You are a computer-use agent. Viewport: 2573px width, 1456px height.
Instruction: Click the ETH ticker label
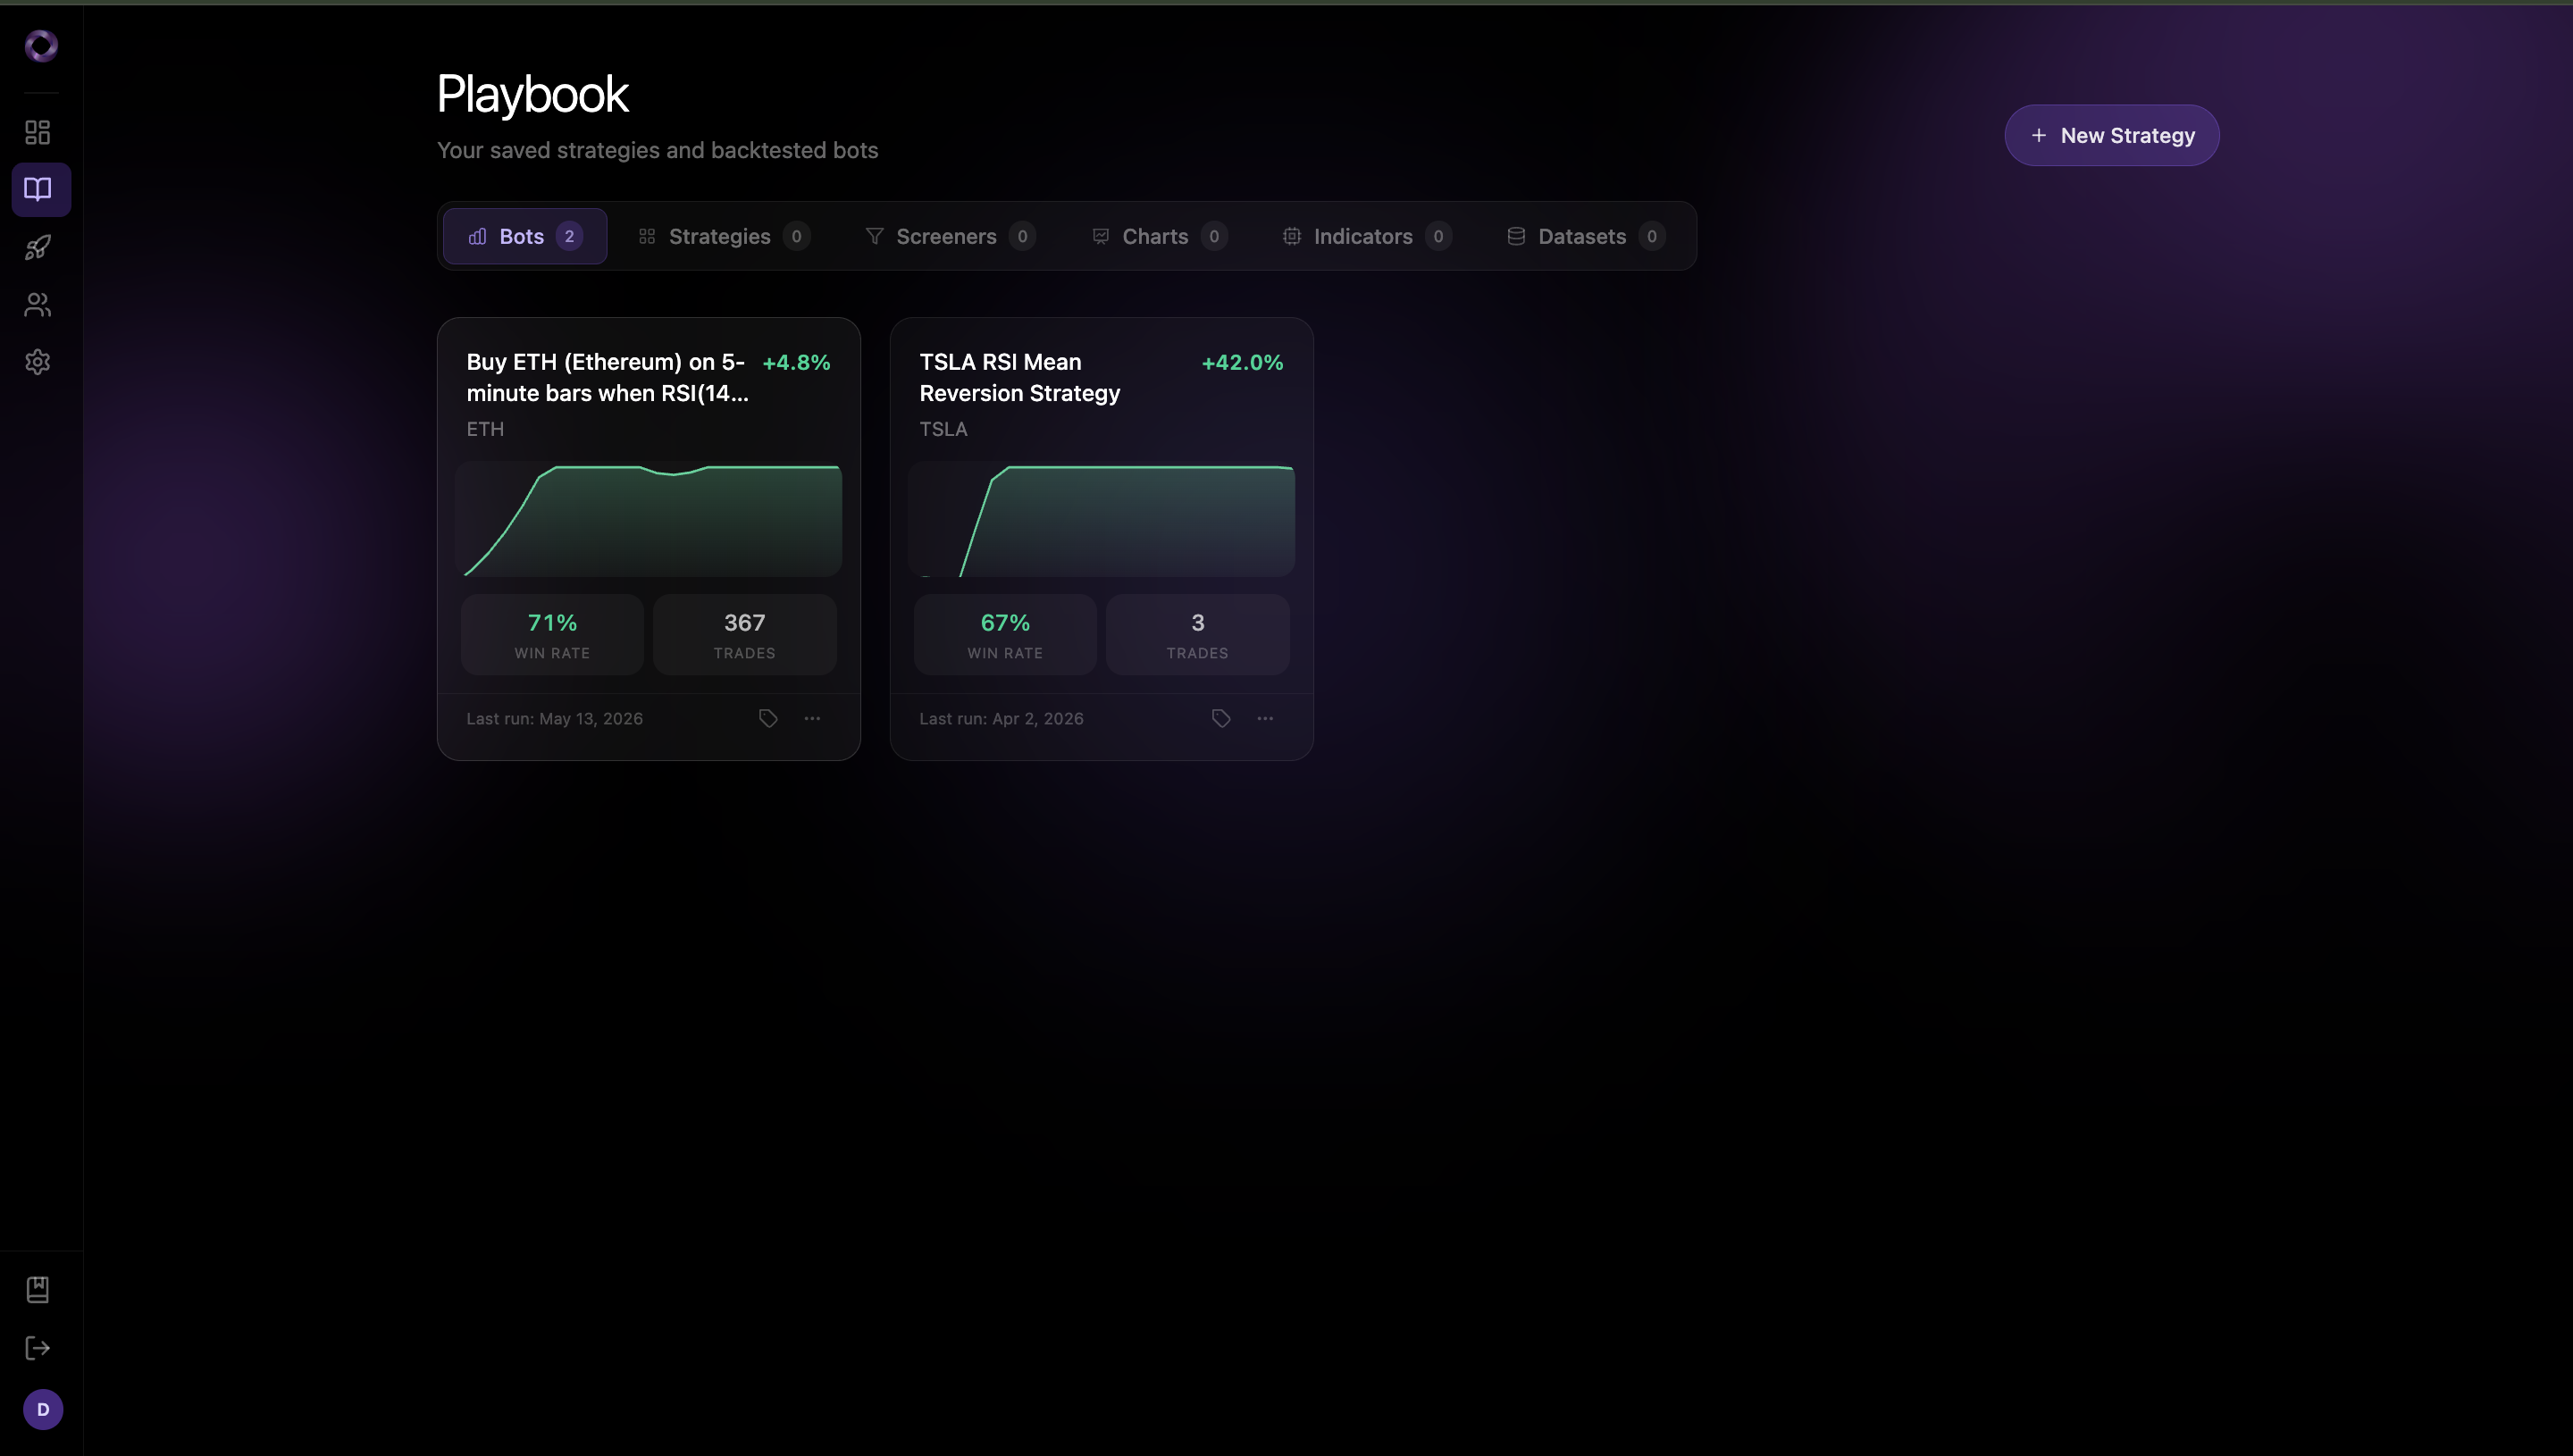pos(485,429)
